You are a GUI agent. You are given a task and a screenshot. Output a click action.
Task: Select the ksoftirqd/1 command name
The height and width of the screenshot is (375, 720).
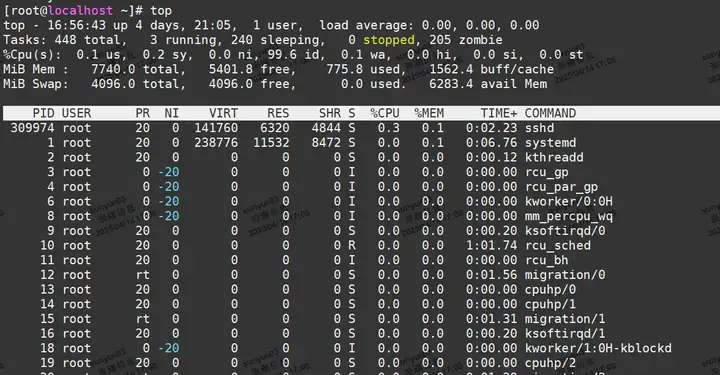pyautogui.click(x=565, y=334)
